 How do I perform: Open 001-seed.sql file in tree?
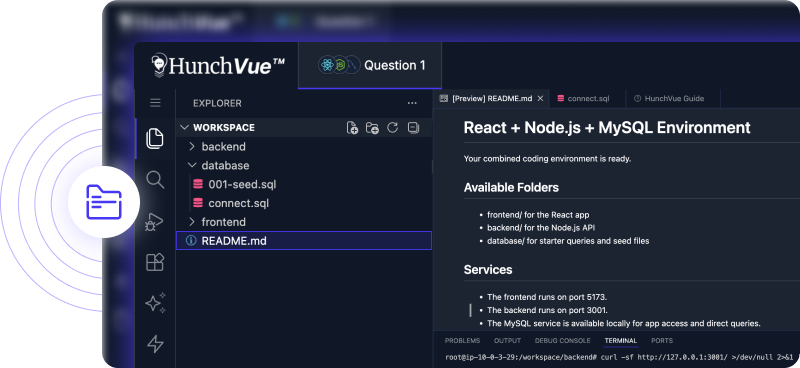point(304,184)
